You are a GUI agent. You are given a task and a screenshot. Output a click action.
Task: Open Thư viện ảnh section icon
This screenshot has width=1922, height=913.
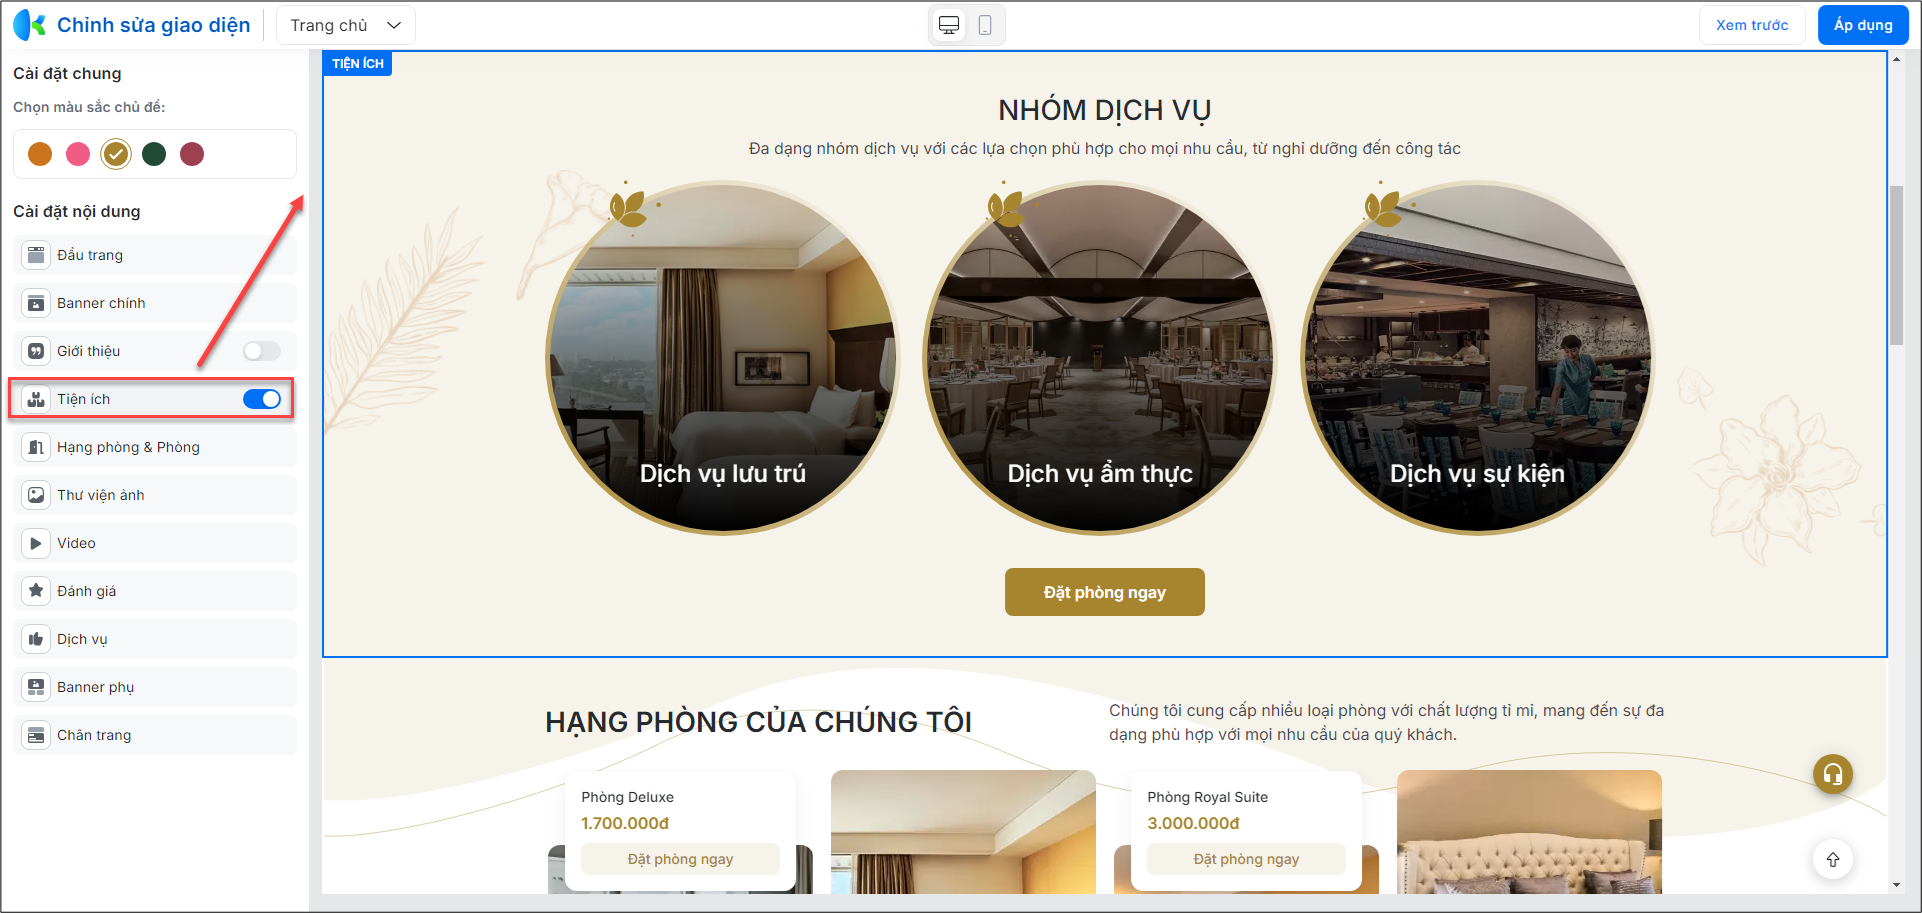[x=36, y=495]
